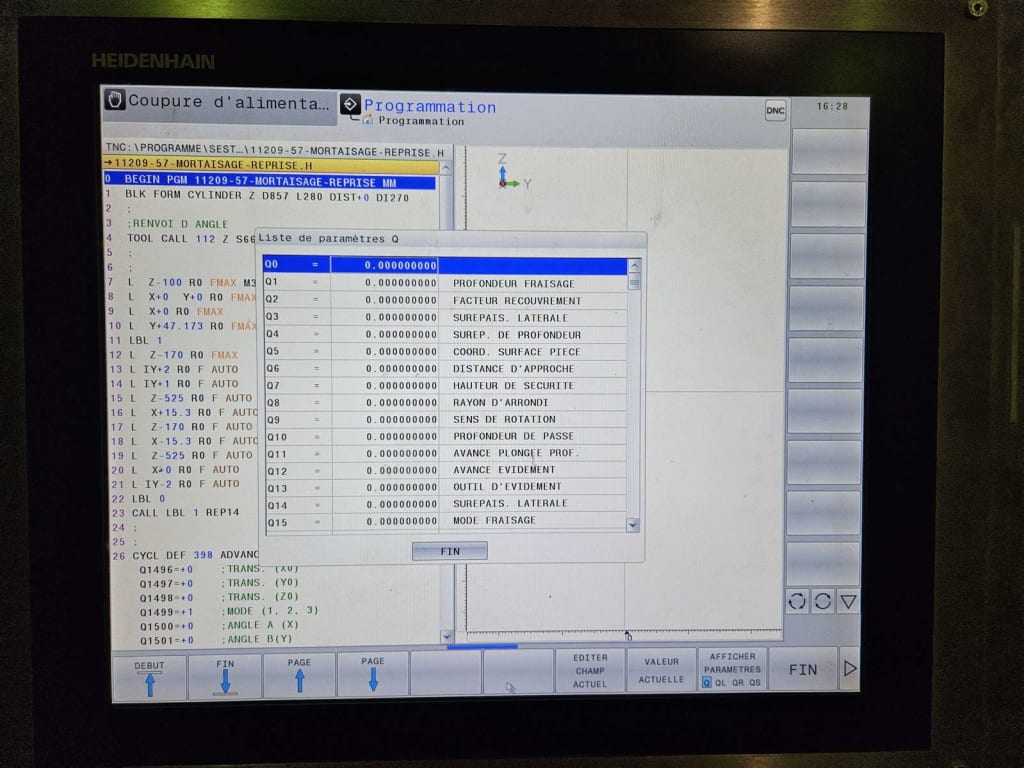The width and height of the screenshot is (1024, 768).
Task: Click the Coupure d'alimentation mode icon
Action: (x=114, y=101)
